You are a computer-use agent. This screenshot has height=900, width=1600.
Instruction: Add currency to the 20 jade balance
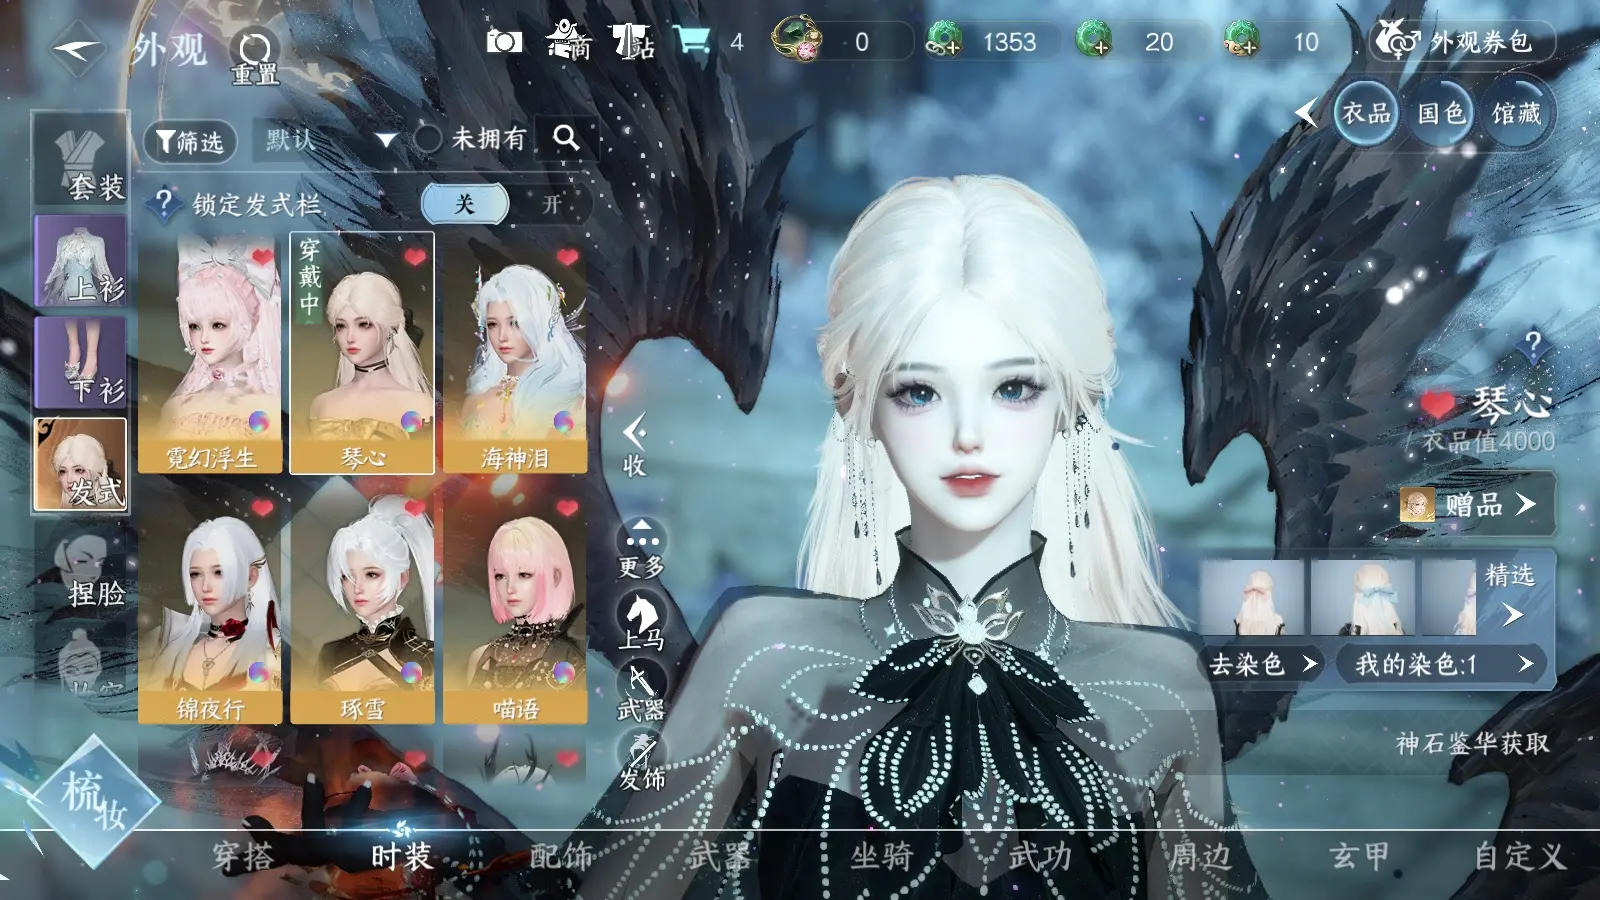1094,41
